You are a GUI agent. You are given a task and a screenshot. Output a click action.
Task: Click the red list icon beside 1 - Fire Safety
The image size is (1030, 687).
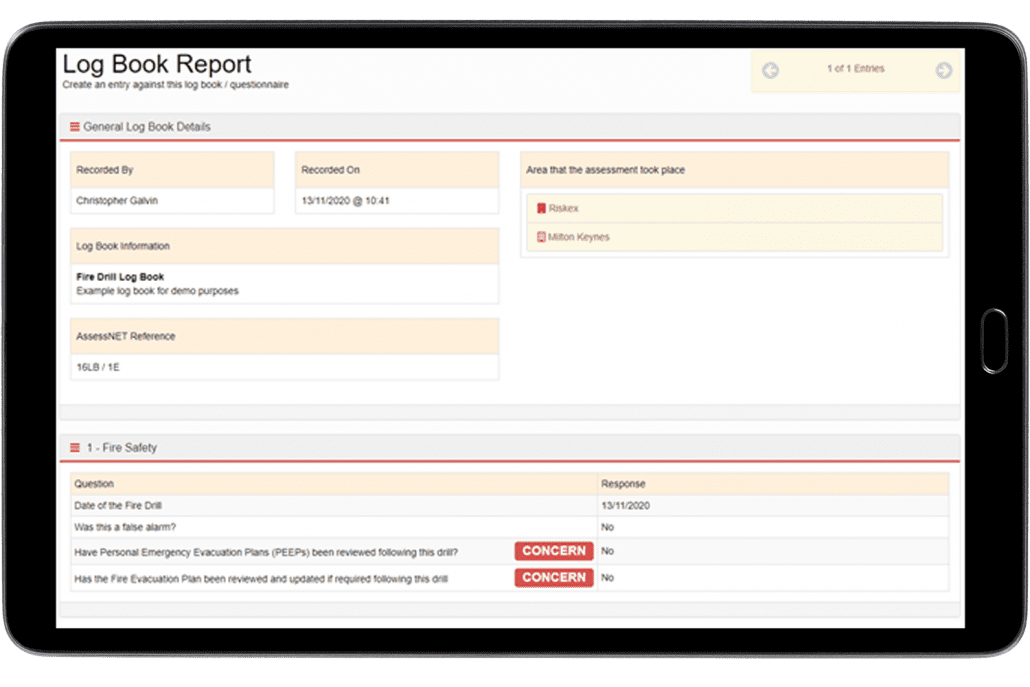(x=74, y=447)
